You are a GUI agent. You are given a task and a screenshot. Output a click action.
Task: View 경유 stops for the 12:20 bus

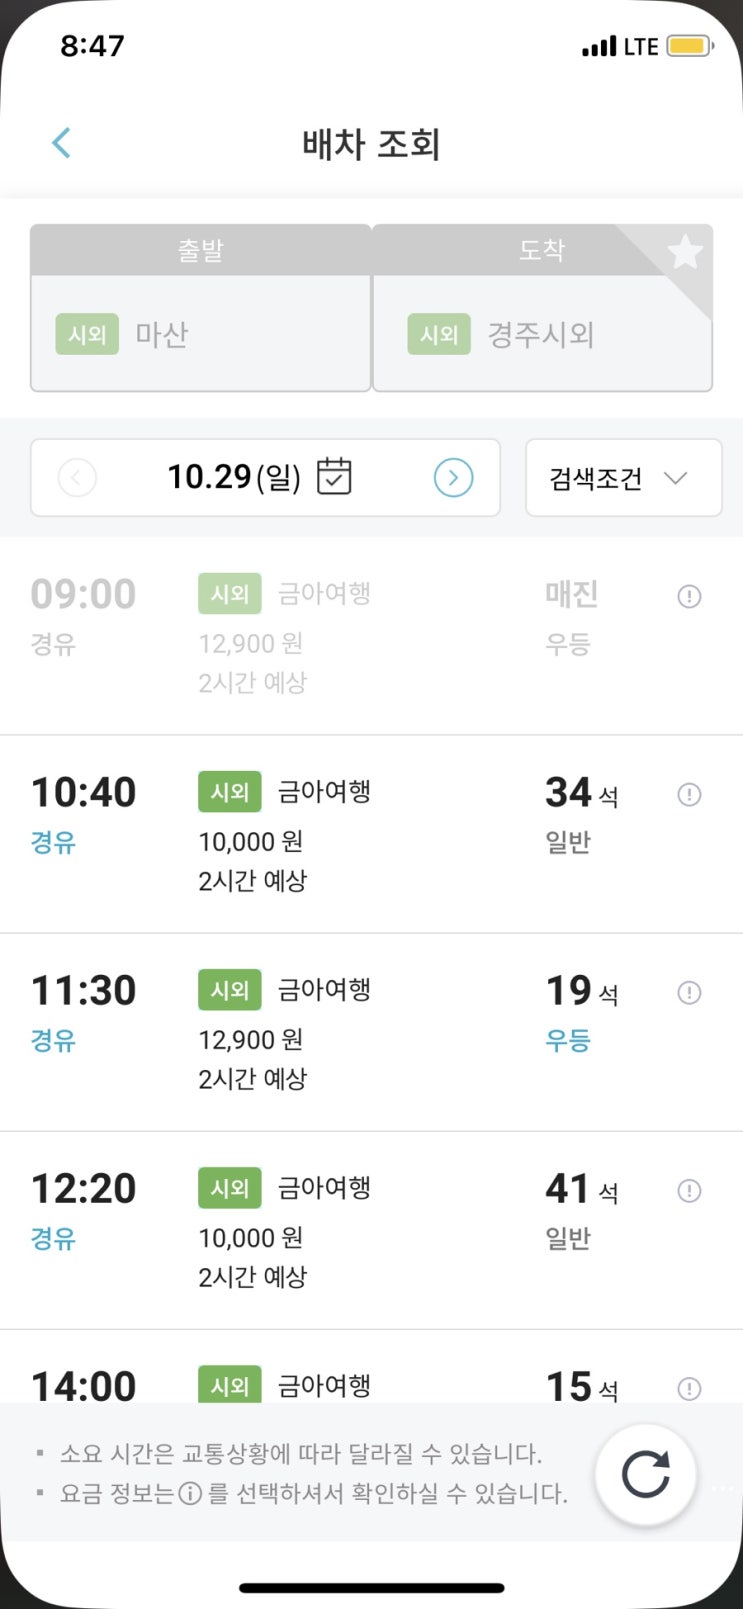click(54, 1239)
